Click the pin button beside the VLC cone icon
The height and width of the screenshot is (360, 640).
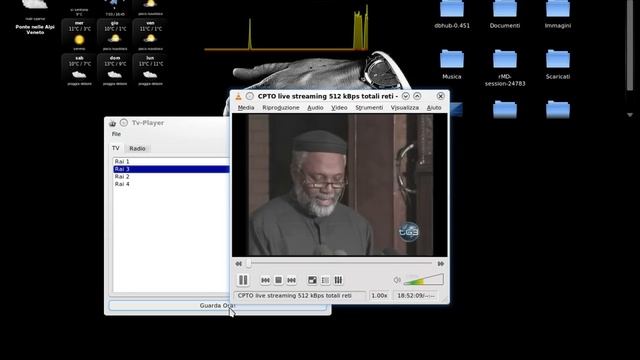pos(250,96)
